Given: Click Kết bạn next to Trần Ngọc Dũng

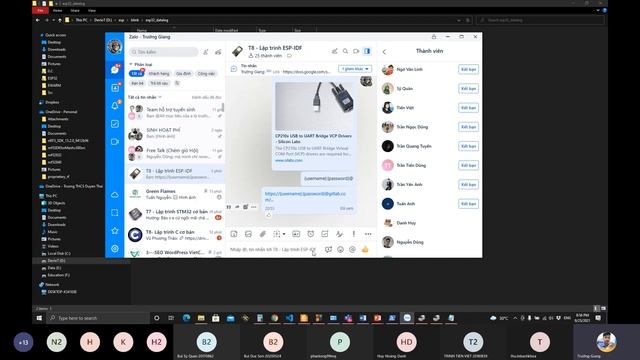Looking at the screenshot, I should (x=468, y=127).
